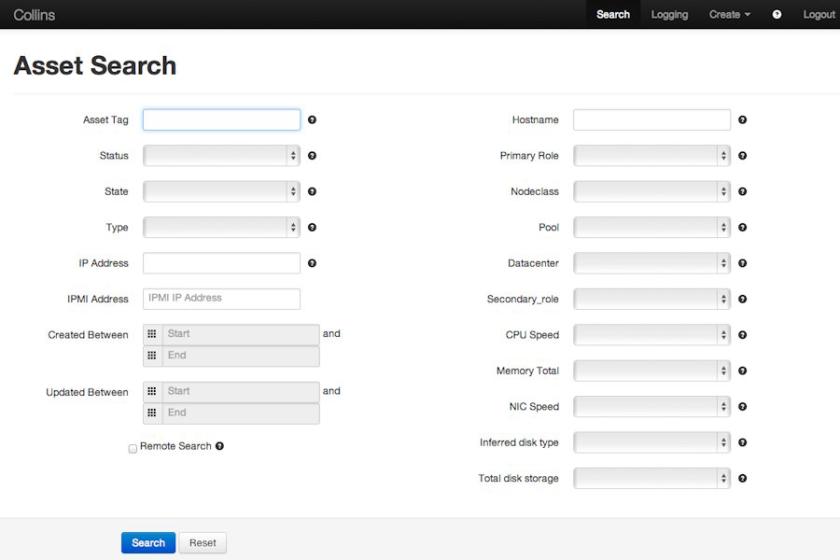Click the help icon beside Primary Role

point(742,155)
